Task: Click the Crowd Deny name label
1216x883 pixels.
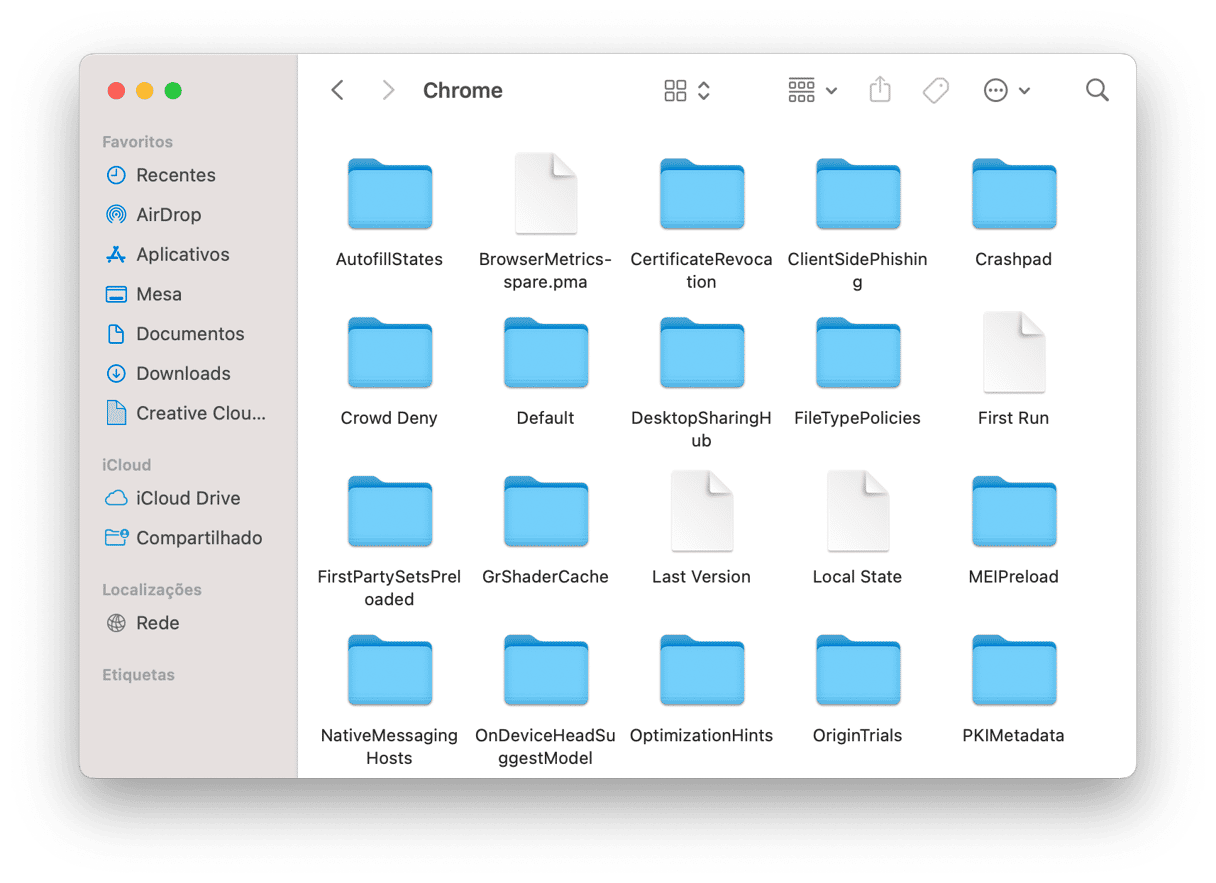Action: (390, 418)
